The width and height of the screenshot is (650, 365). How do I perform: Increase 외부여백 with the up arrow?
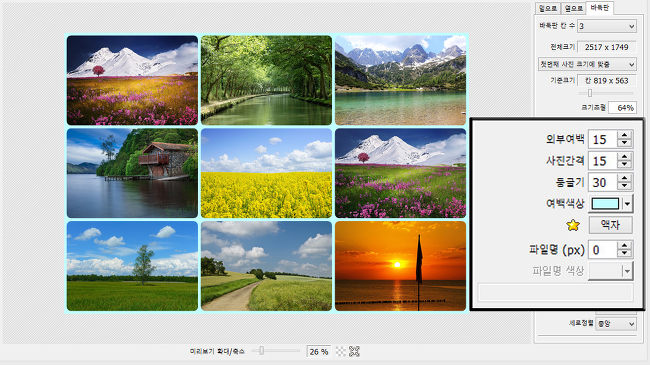click(624, 135)
